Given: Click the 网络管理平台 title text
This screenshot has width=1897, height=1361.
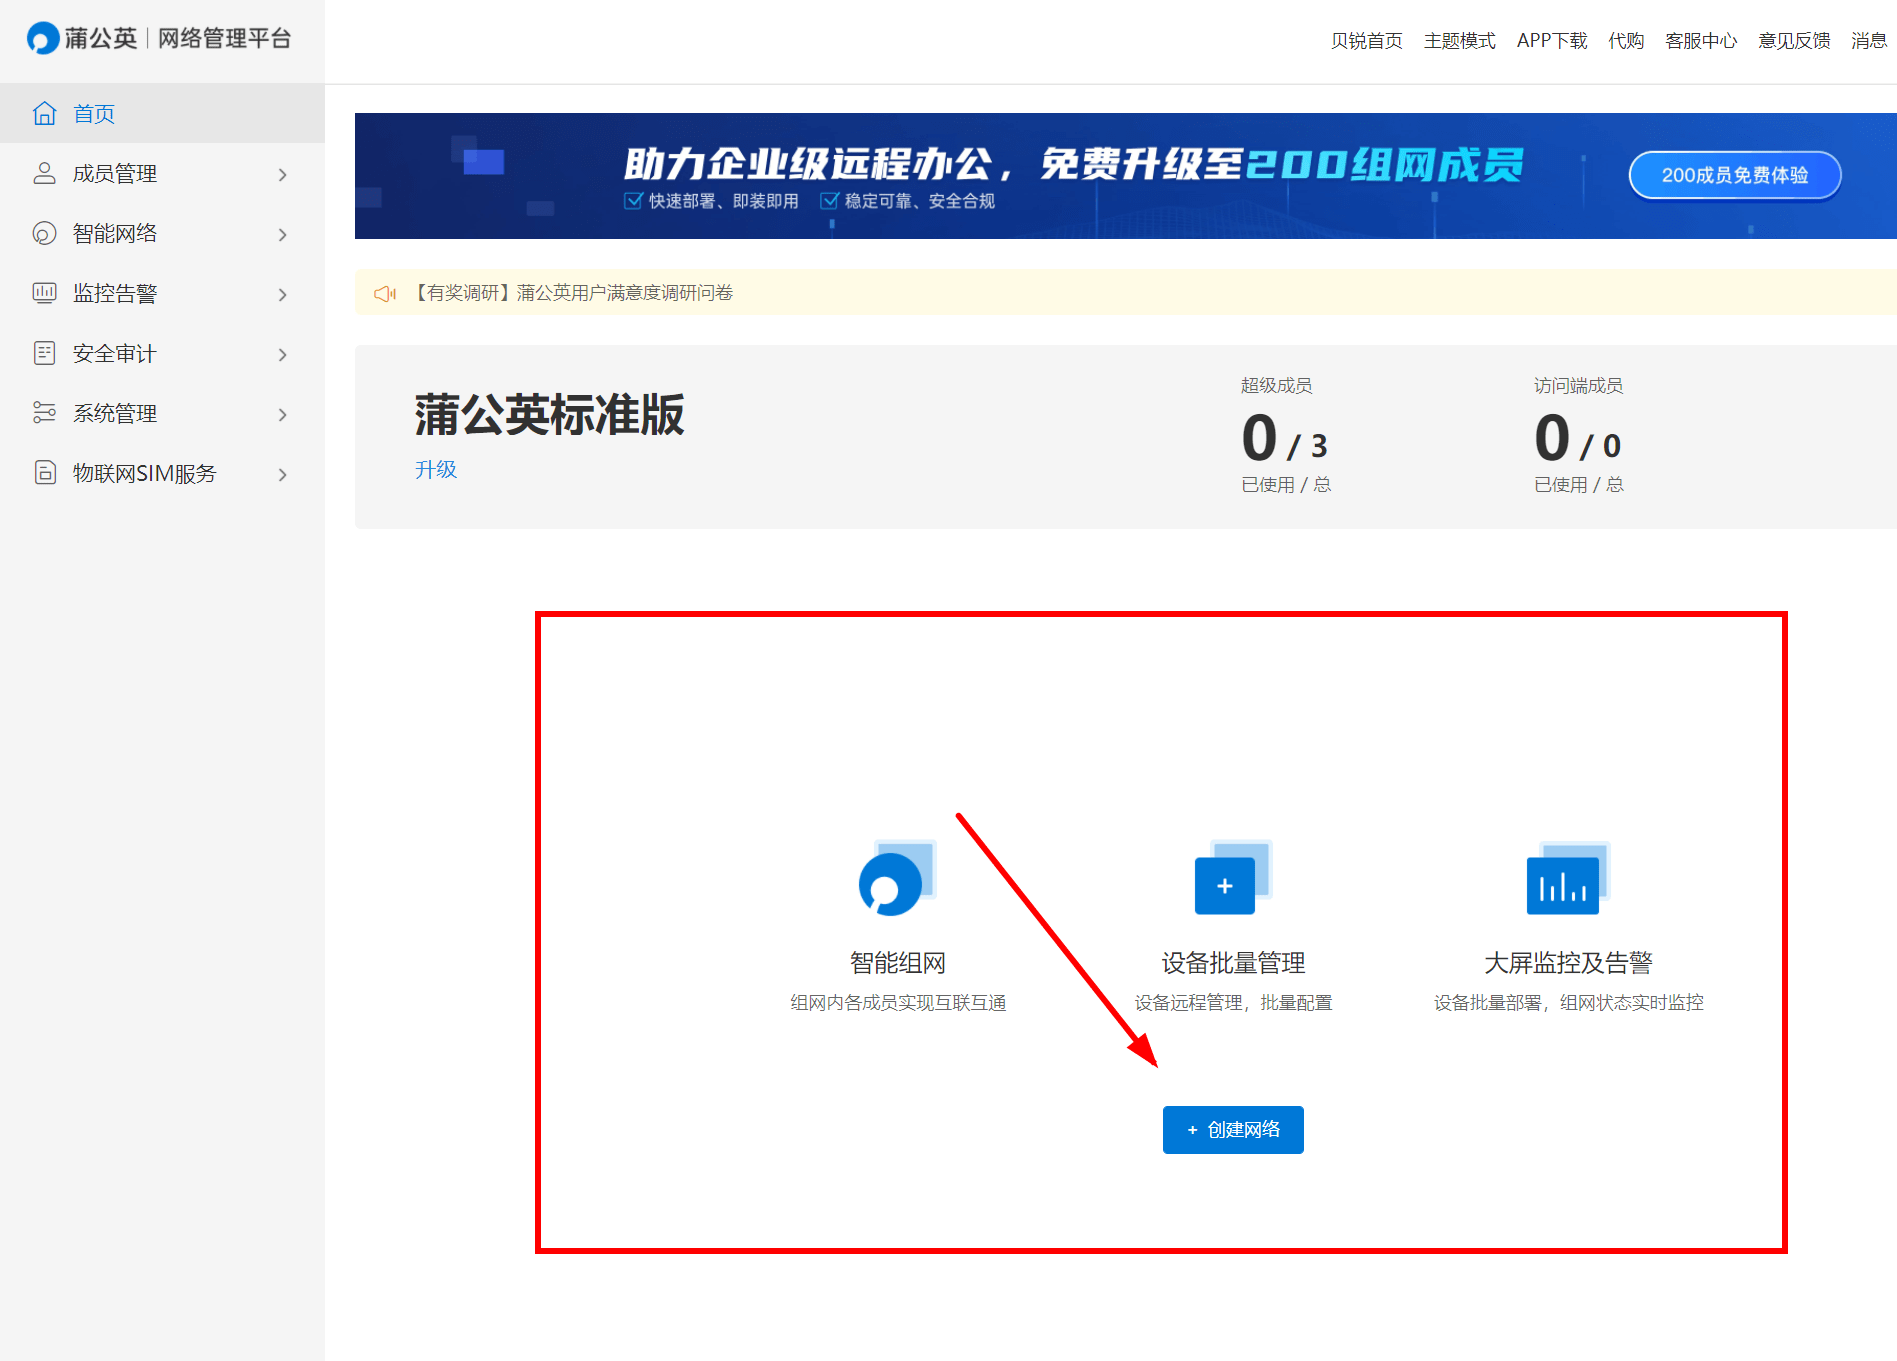Looking at the screenshot, I should point(224,39).
